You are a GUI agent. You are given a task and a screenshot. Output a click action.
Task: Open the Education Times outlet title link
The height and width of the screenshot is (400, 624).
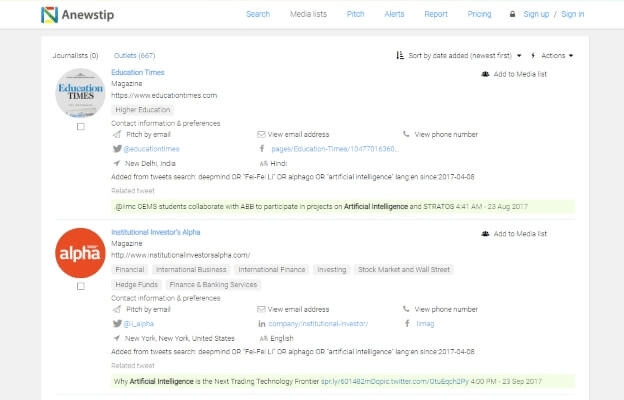pyautogui.click(x=138, y=72)
